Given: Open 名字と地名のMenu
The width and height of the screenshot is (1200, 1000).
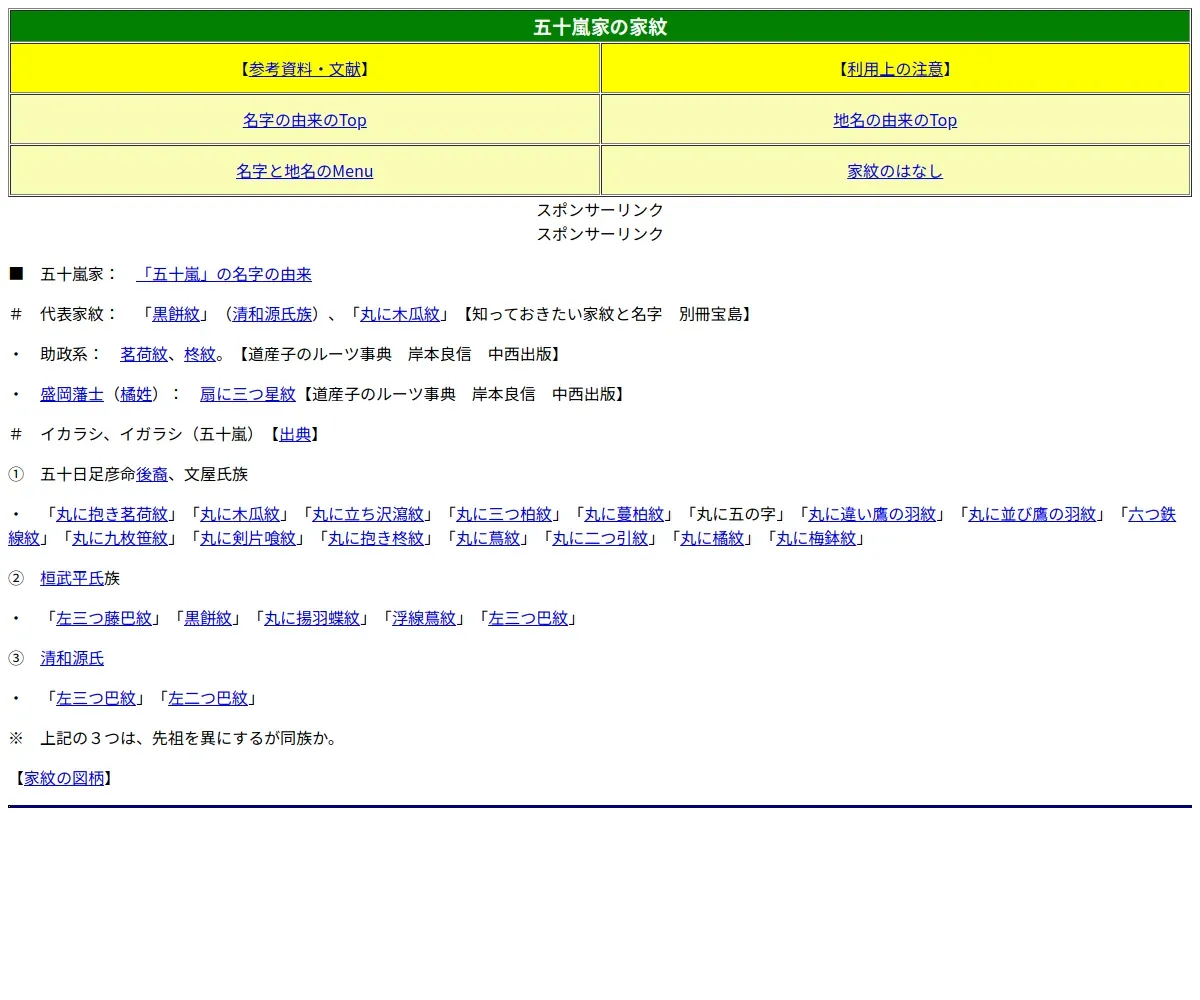Looking at the screenshot, I should pyautogui.click(x=305, y=171).
